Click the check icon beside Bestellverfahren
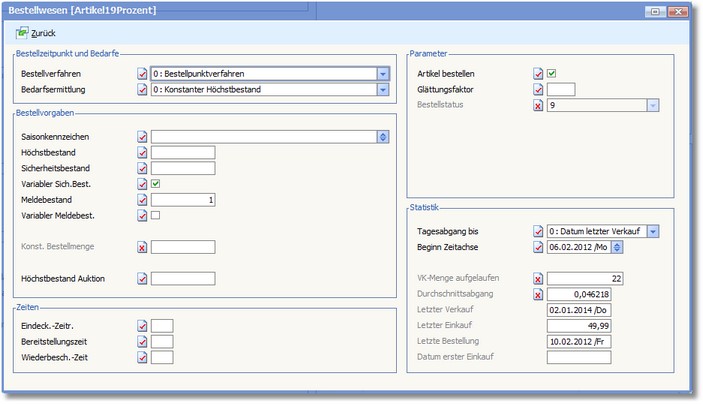This screenshot has width=703, height=404. (x=141, y=74)
